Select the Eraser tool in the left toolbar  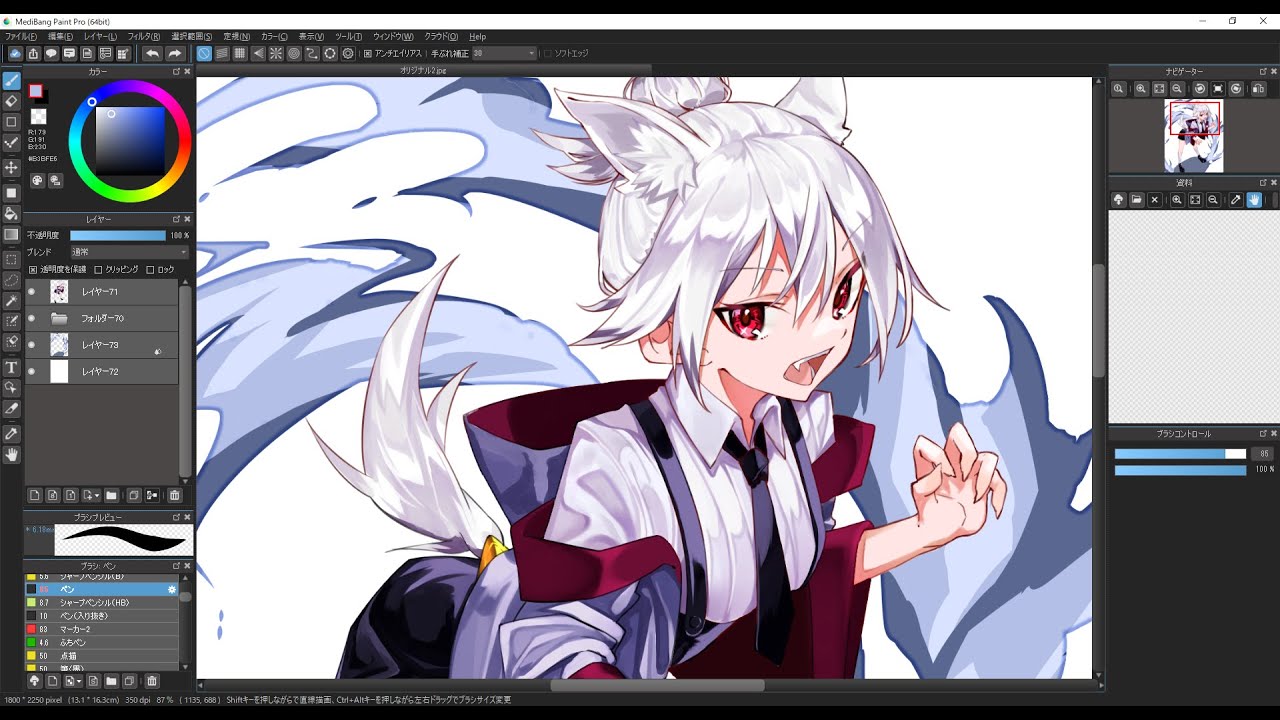coord(12,101)
